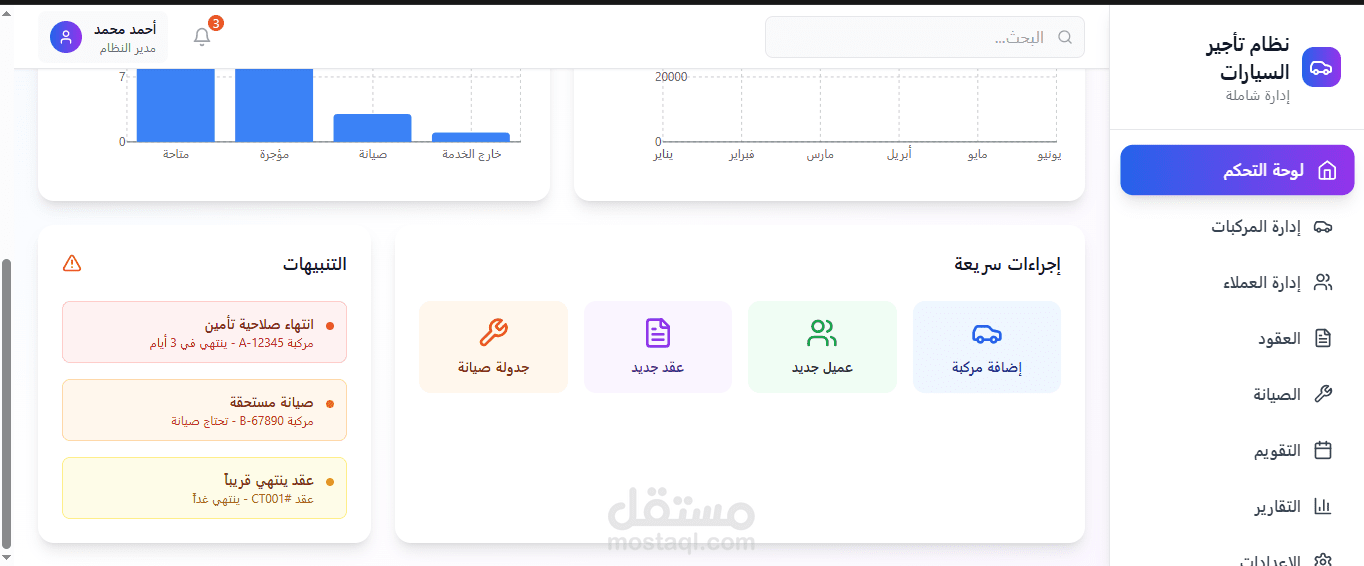Select العقود in the sidebar

pos(1237,338)
